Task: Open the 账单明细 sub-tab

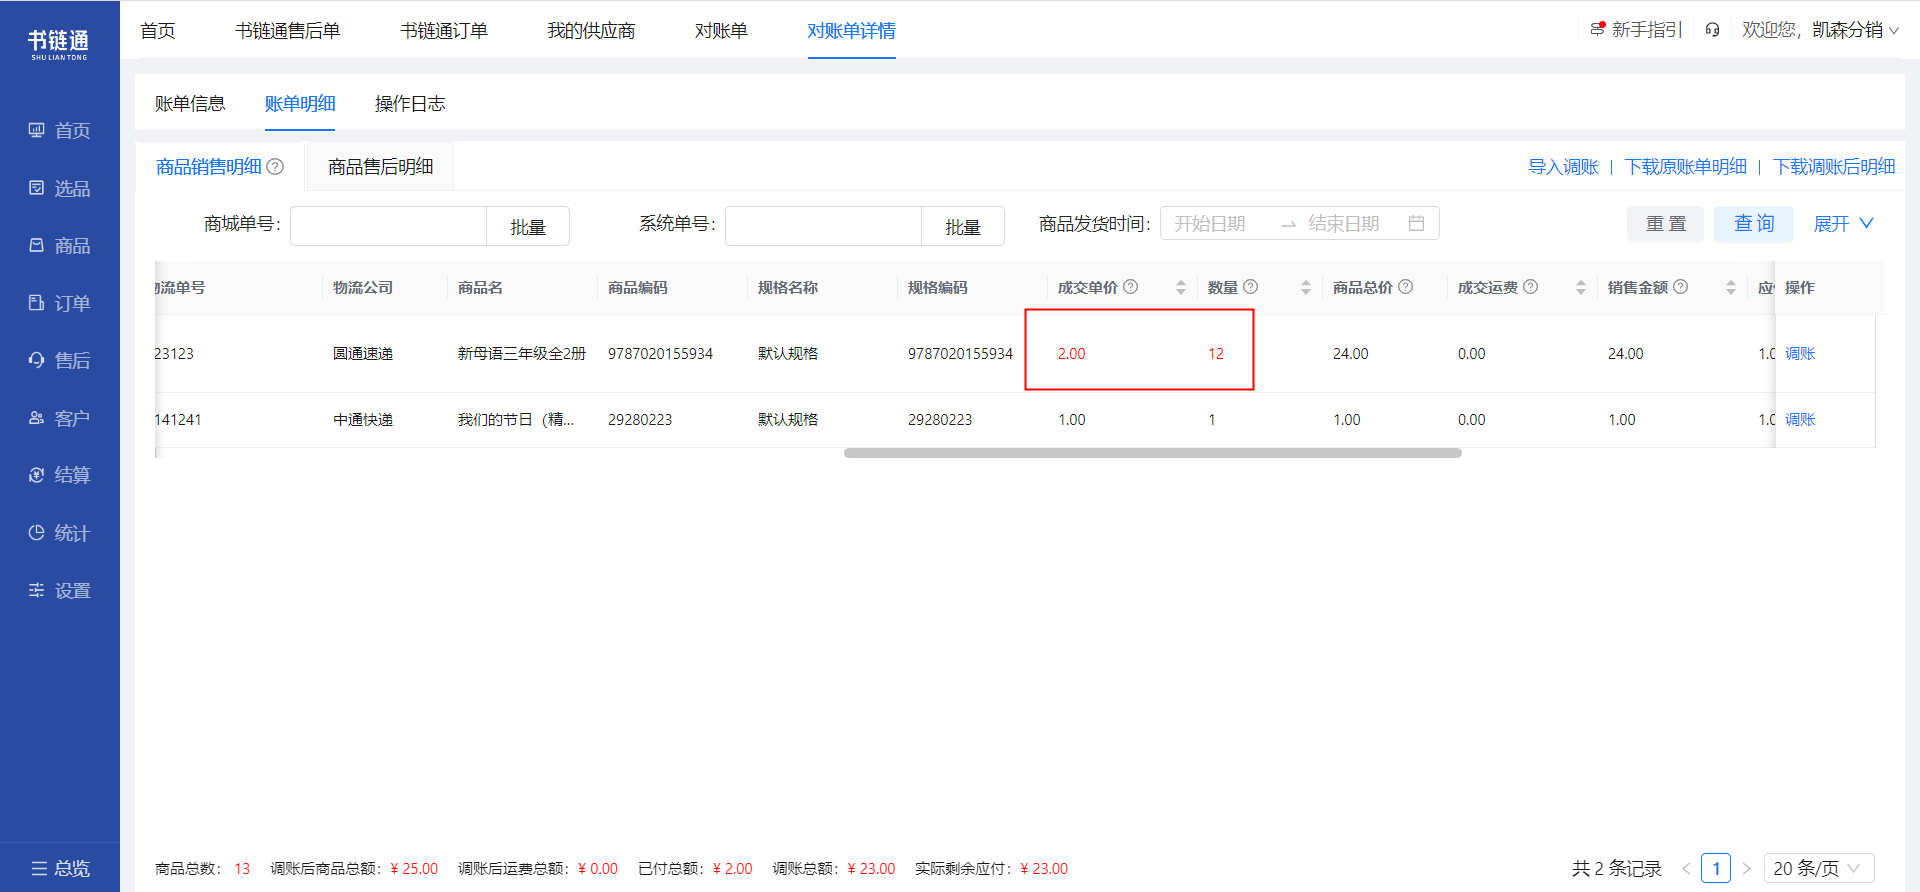Action: [x=300, y=104]
